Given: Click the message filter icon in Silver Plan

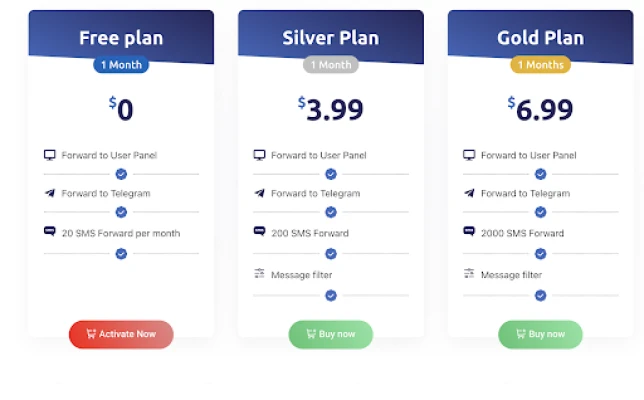Looking at the screenshot, I should (259, 274).
